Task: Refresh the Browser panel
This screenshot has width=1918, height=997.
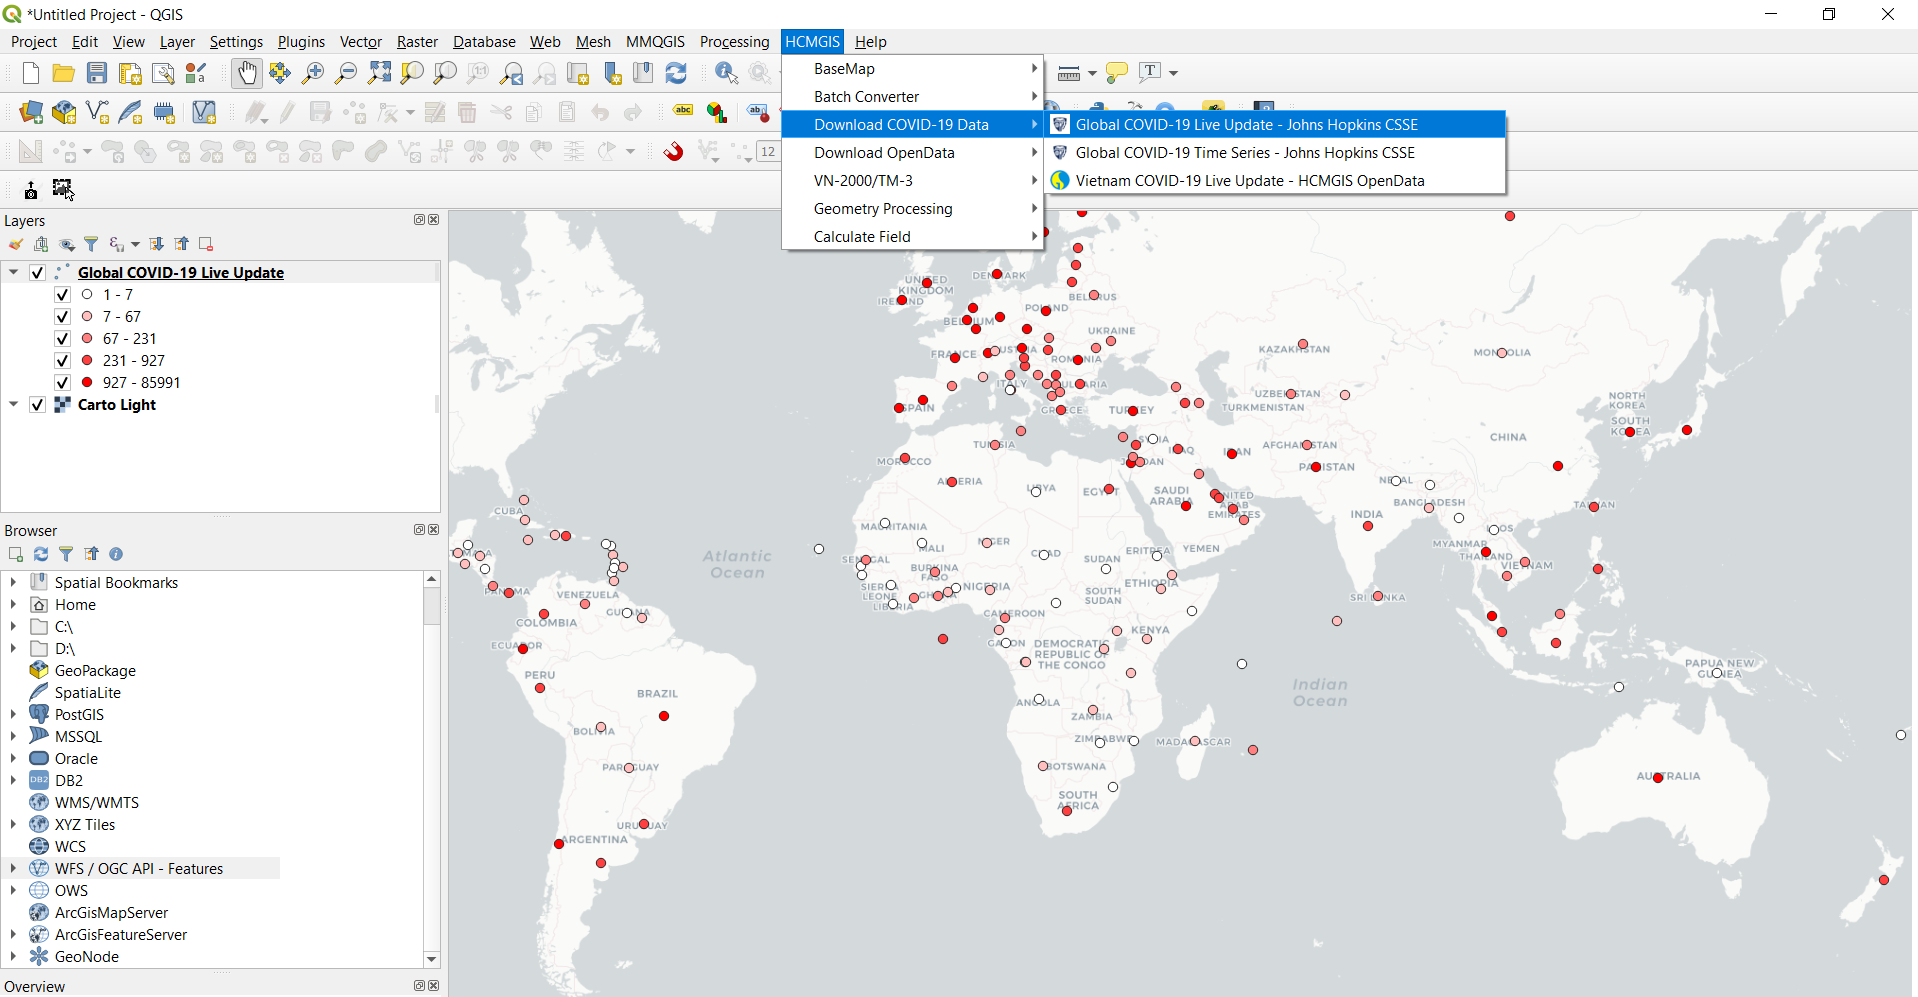Action: pyautogui.click(x=41, y=554)
